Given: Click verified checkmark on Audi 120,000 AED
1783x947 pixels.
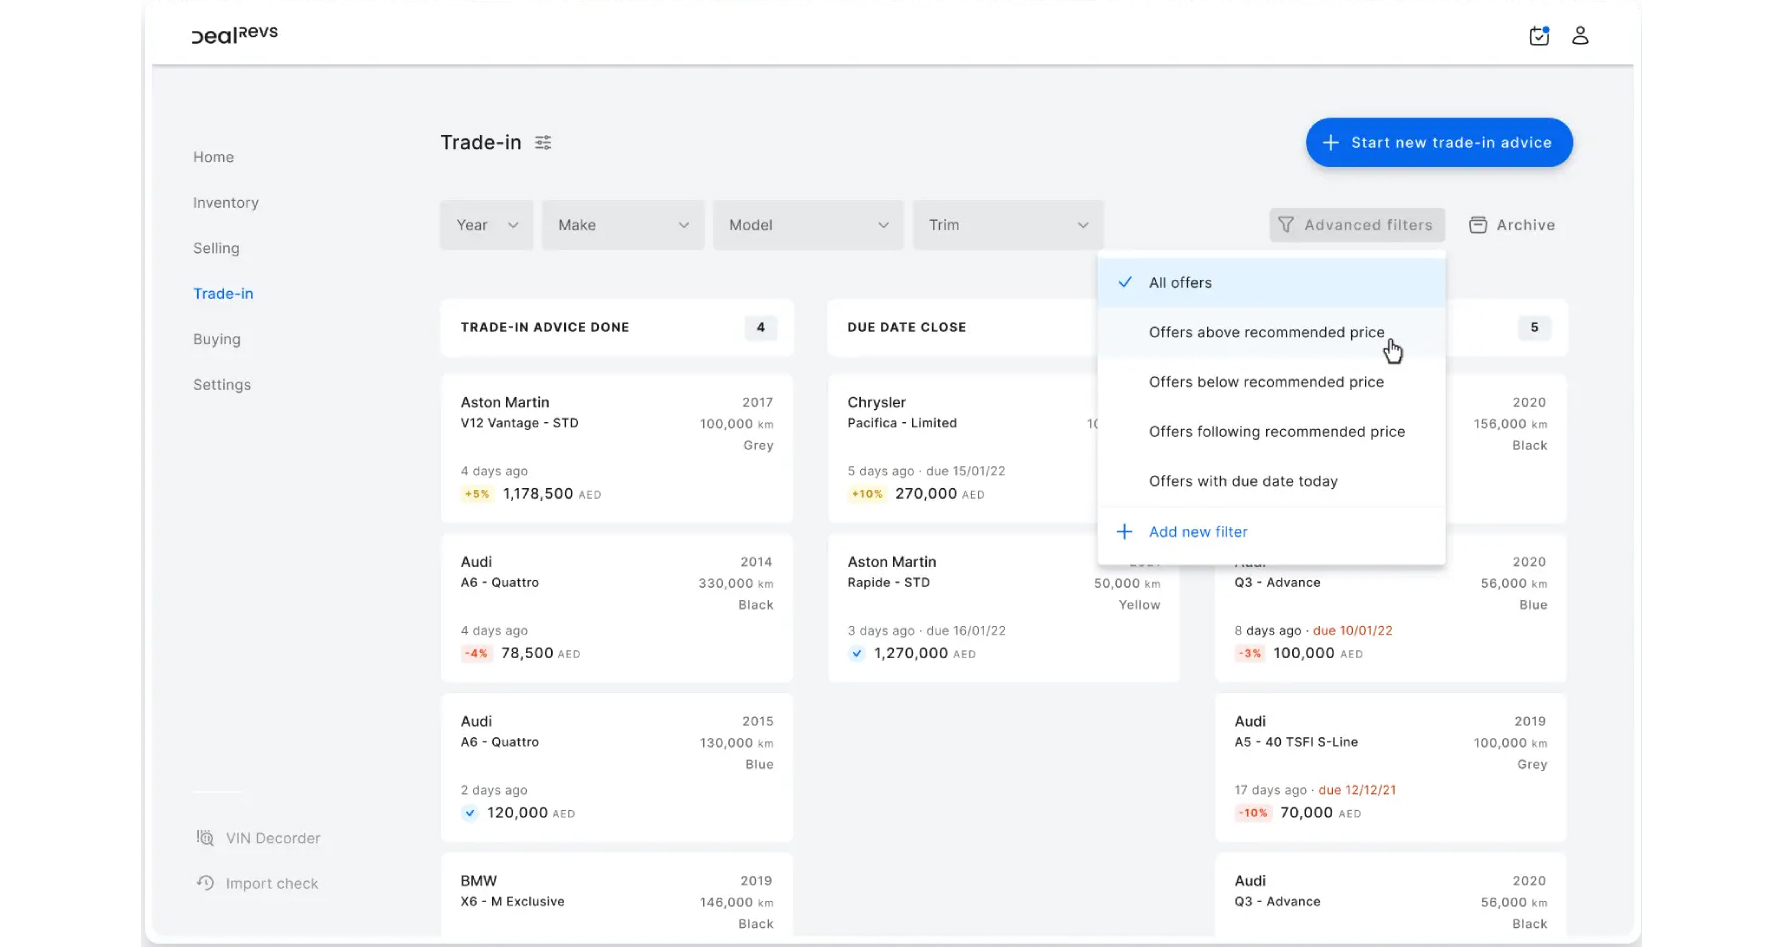Looking at the screenshot, I should pyautogui.click(x=470, y=813).
